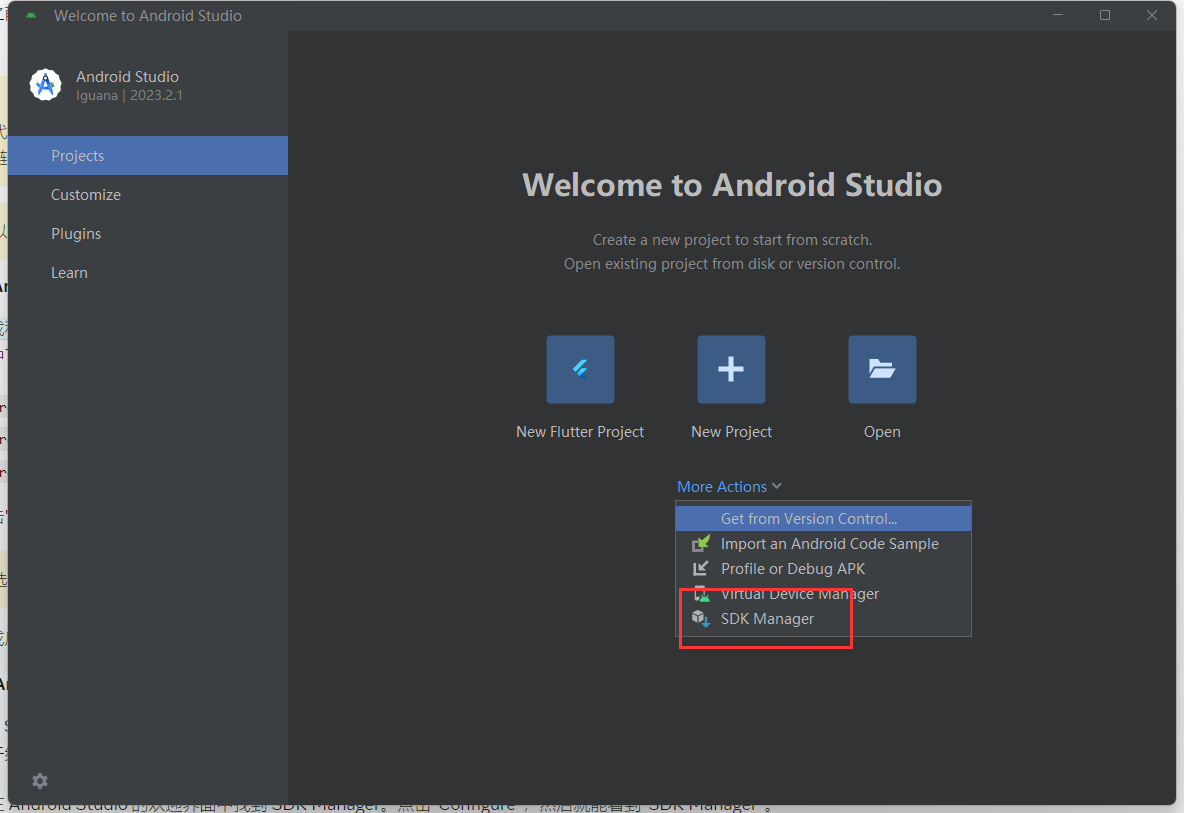Image resolution: width=1184 pixels, height=813 pixels.
Task: Click the title bar Android icon
Action: click(x=31, y=15)
